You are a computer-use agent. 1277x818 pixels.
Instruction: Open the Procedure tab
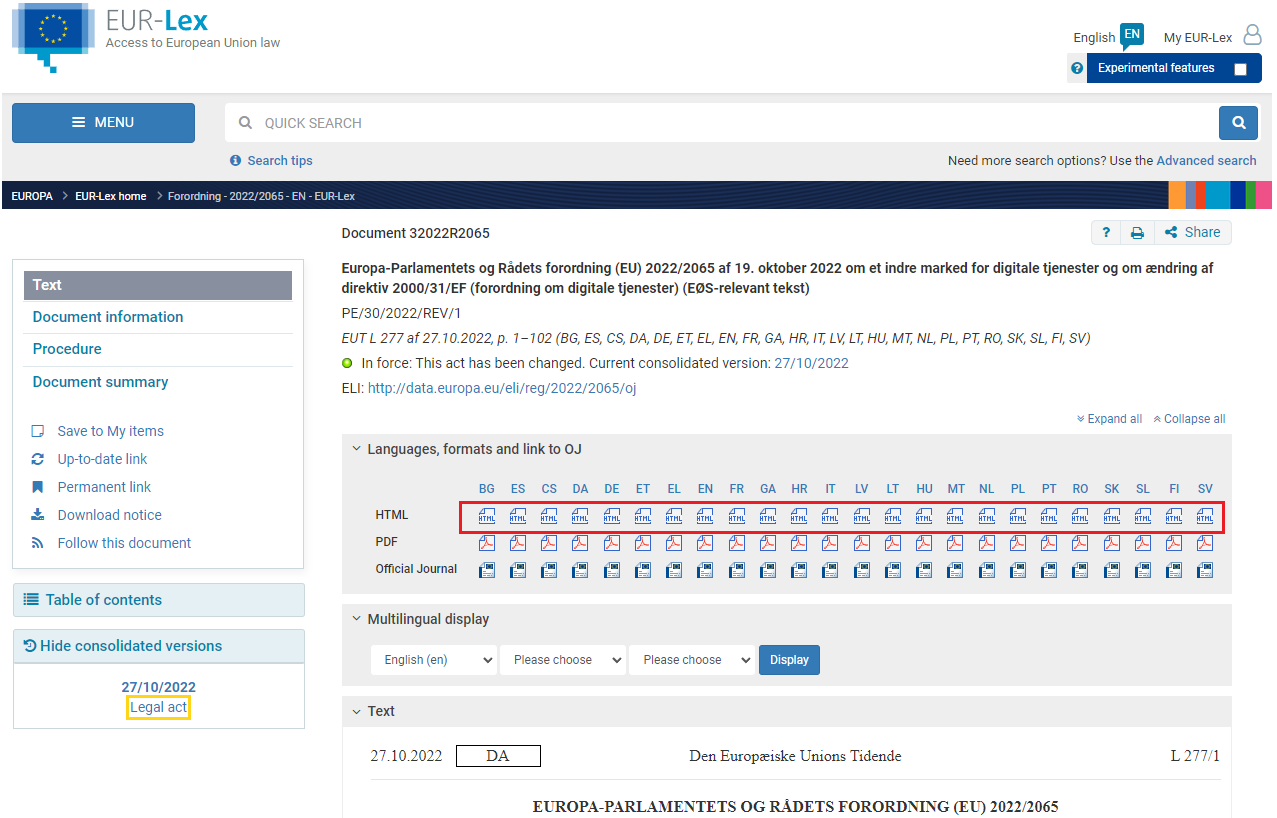click(67, 349)
